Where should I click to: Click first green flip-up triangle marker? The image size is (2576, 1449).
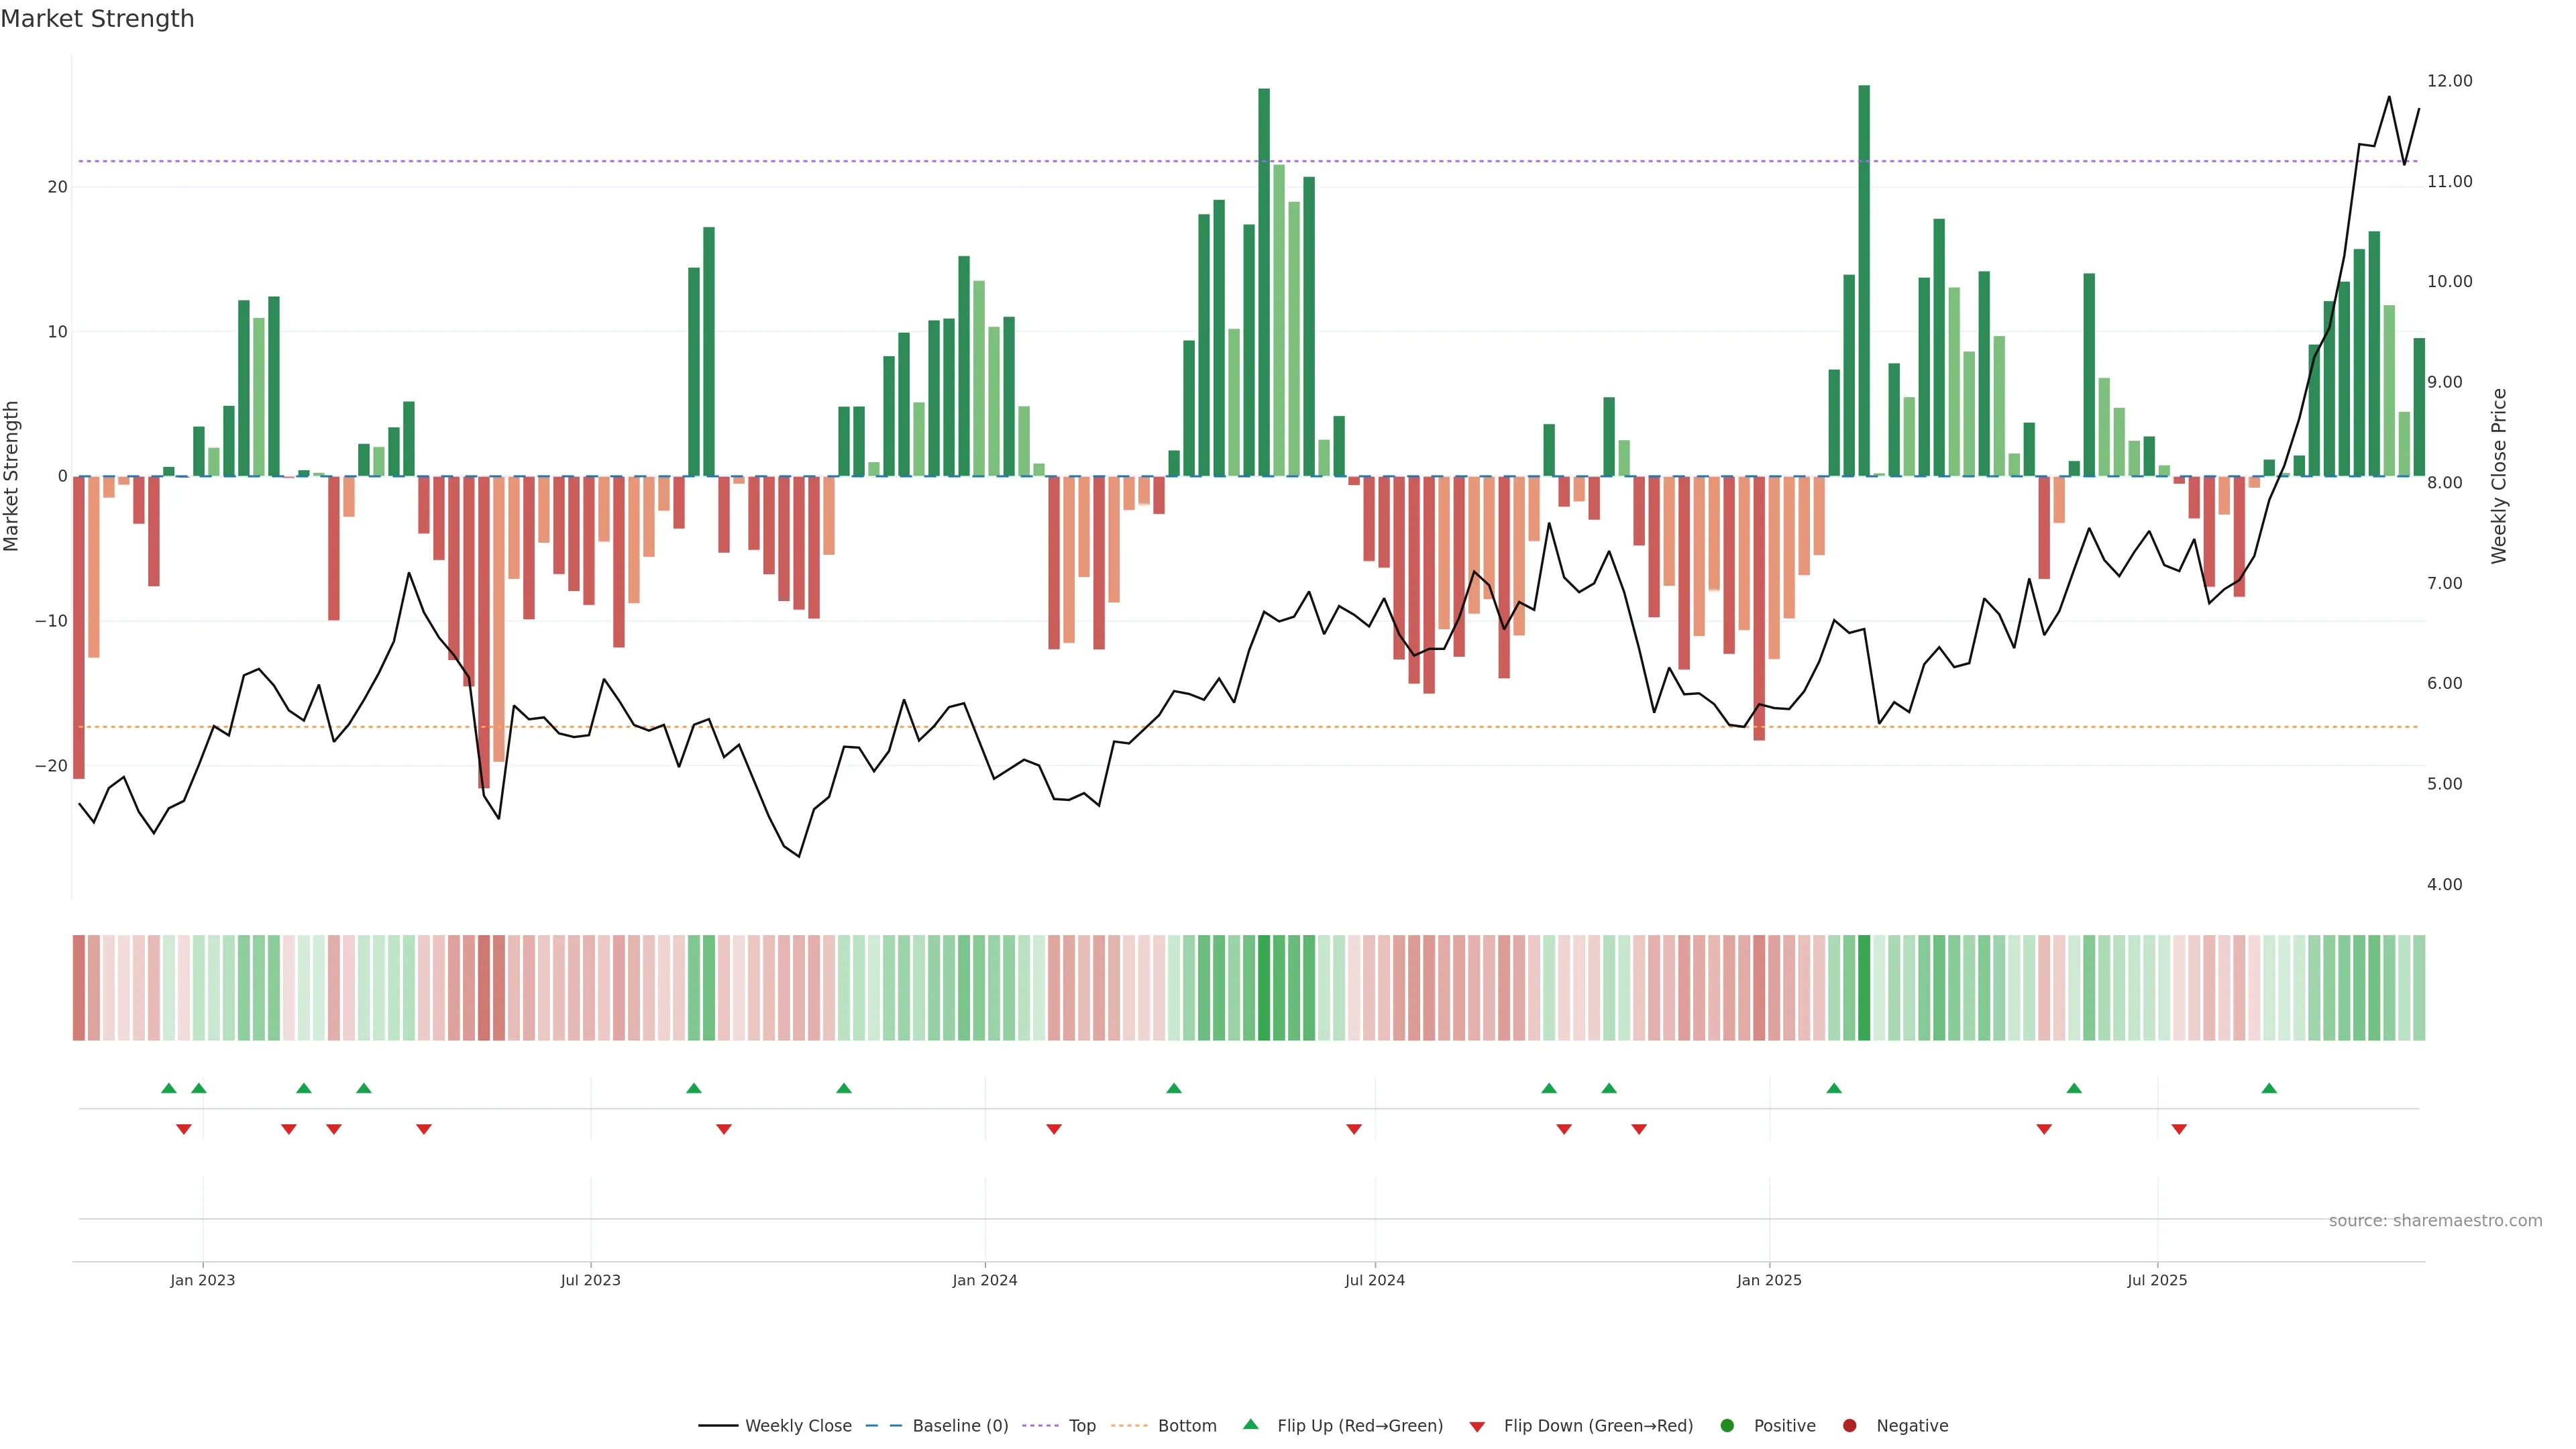169,1088
